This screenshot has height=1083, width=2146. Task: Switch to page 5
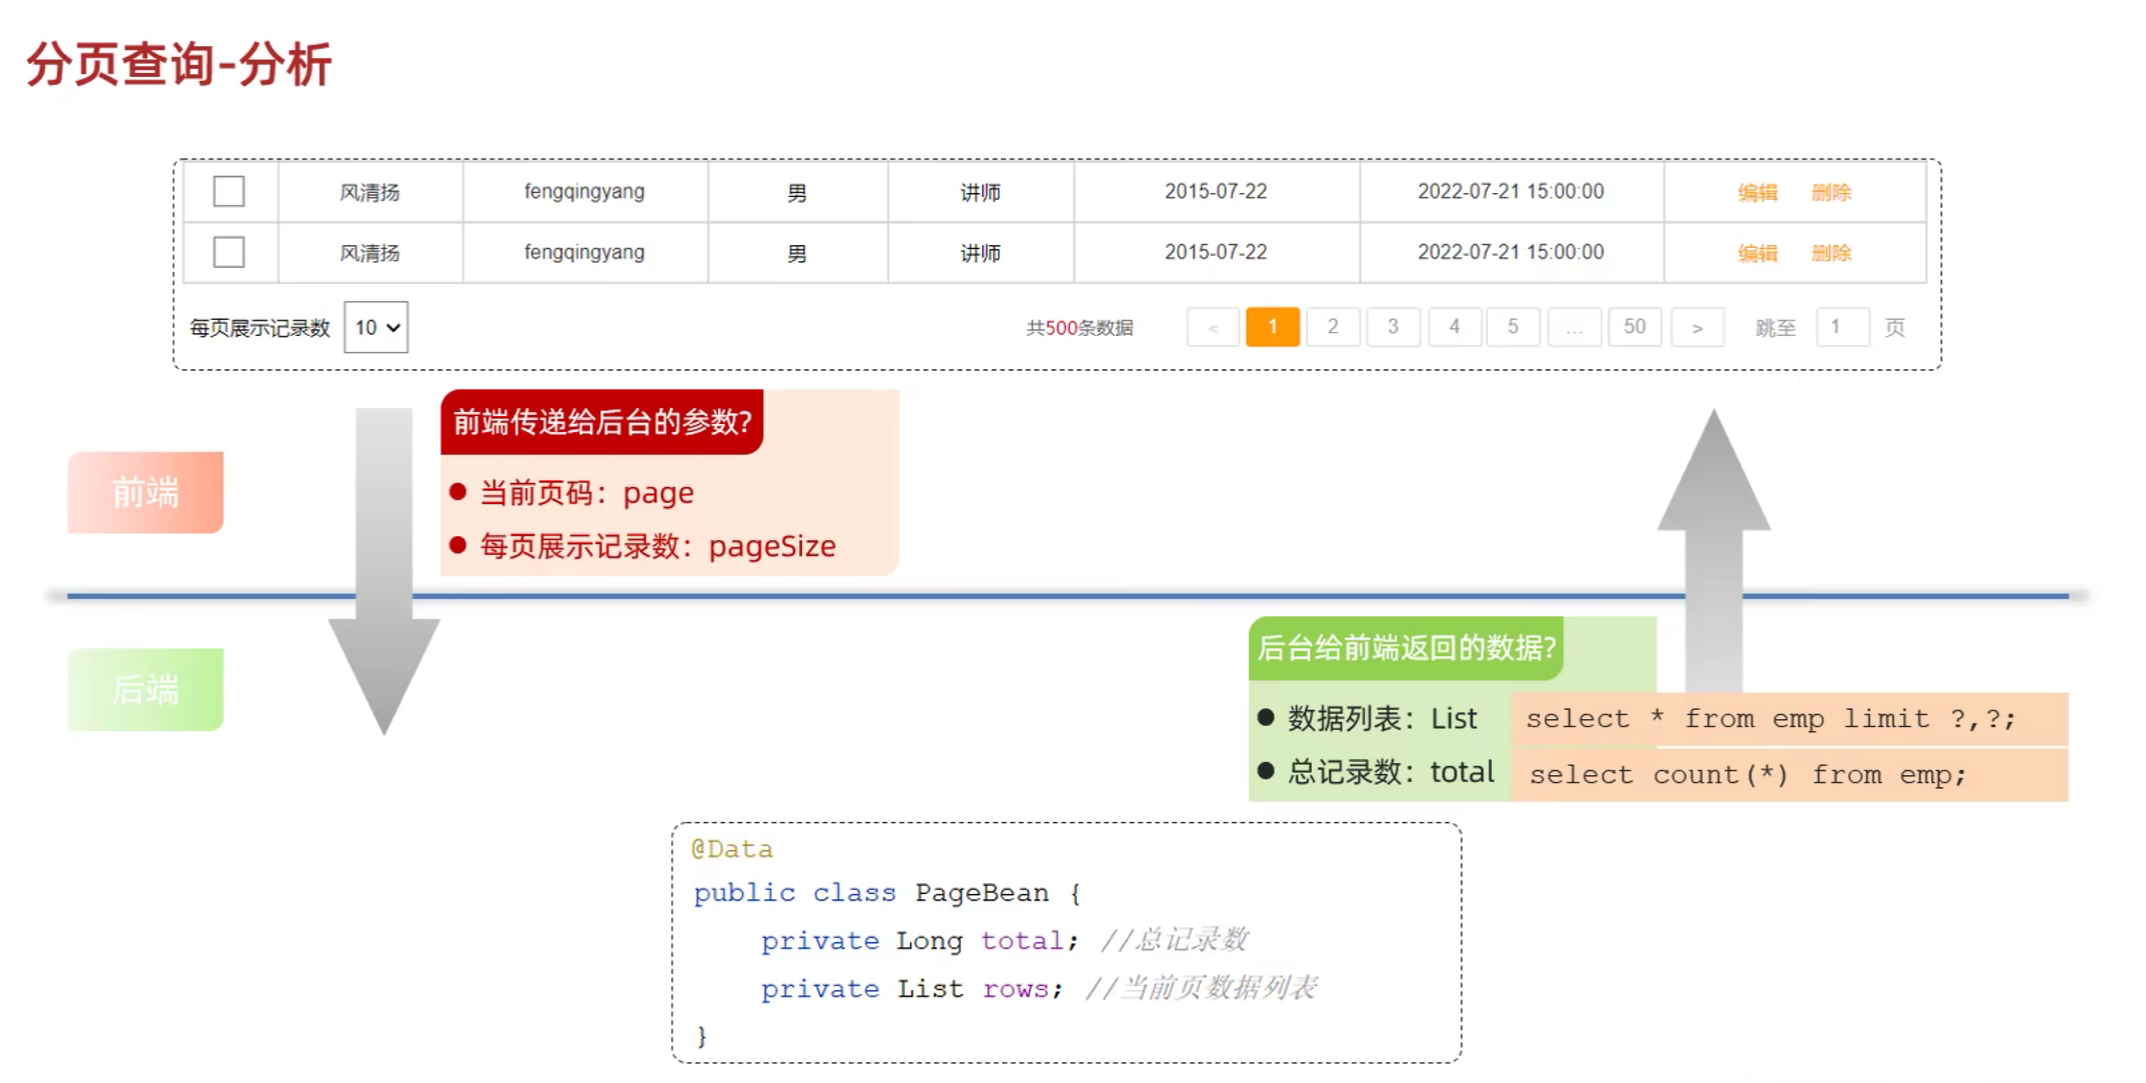click(1513, 327)
